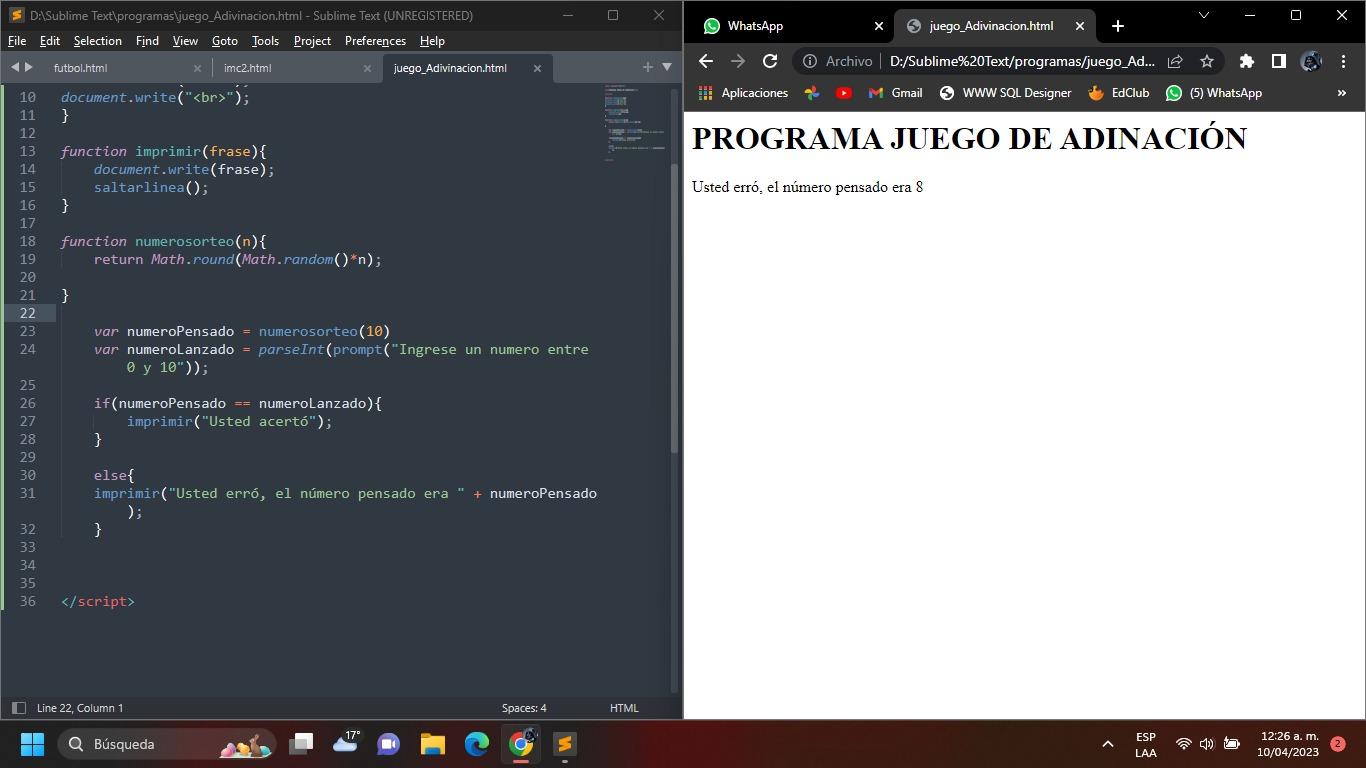Go to previous tab with left arrow
Viewport: 1366px width, 768px height.
(15, 67)
